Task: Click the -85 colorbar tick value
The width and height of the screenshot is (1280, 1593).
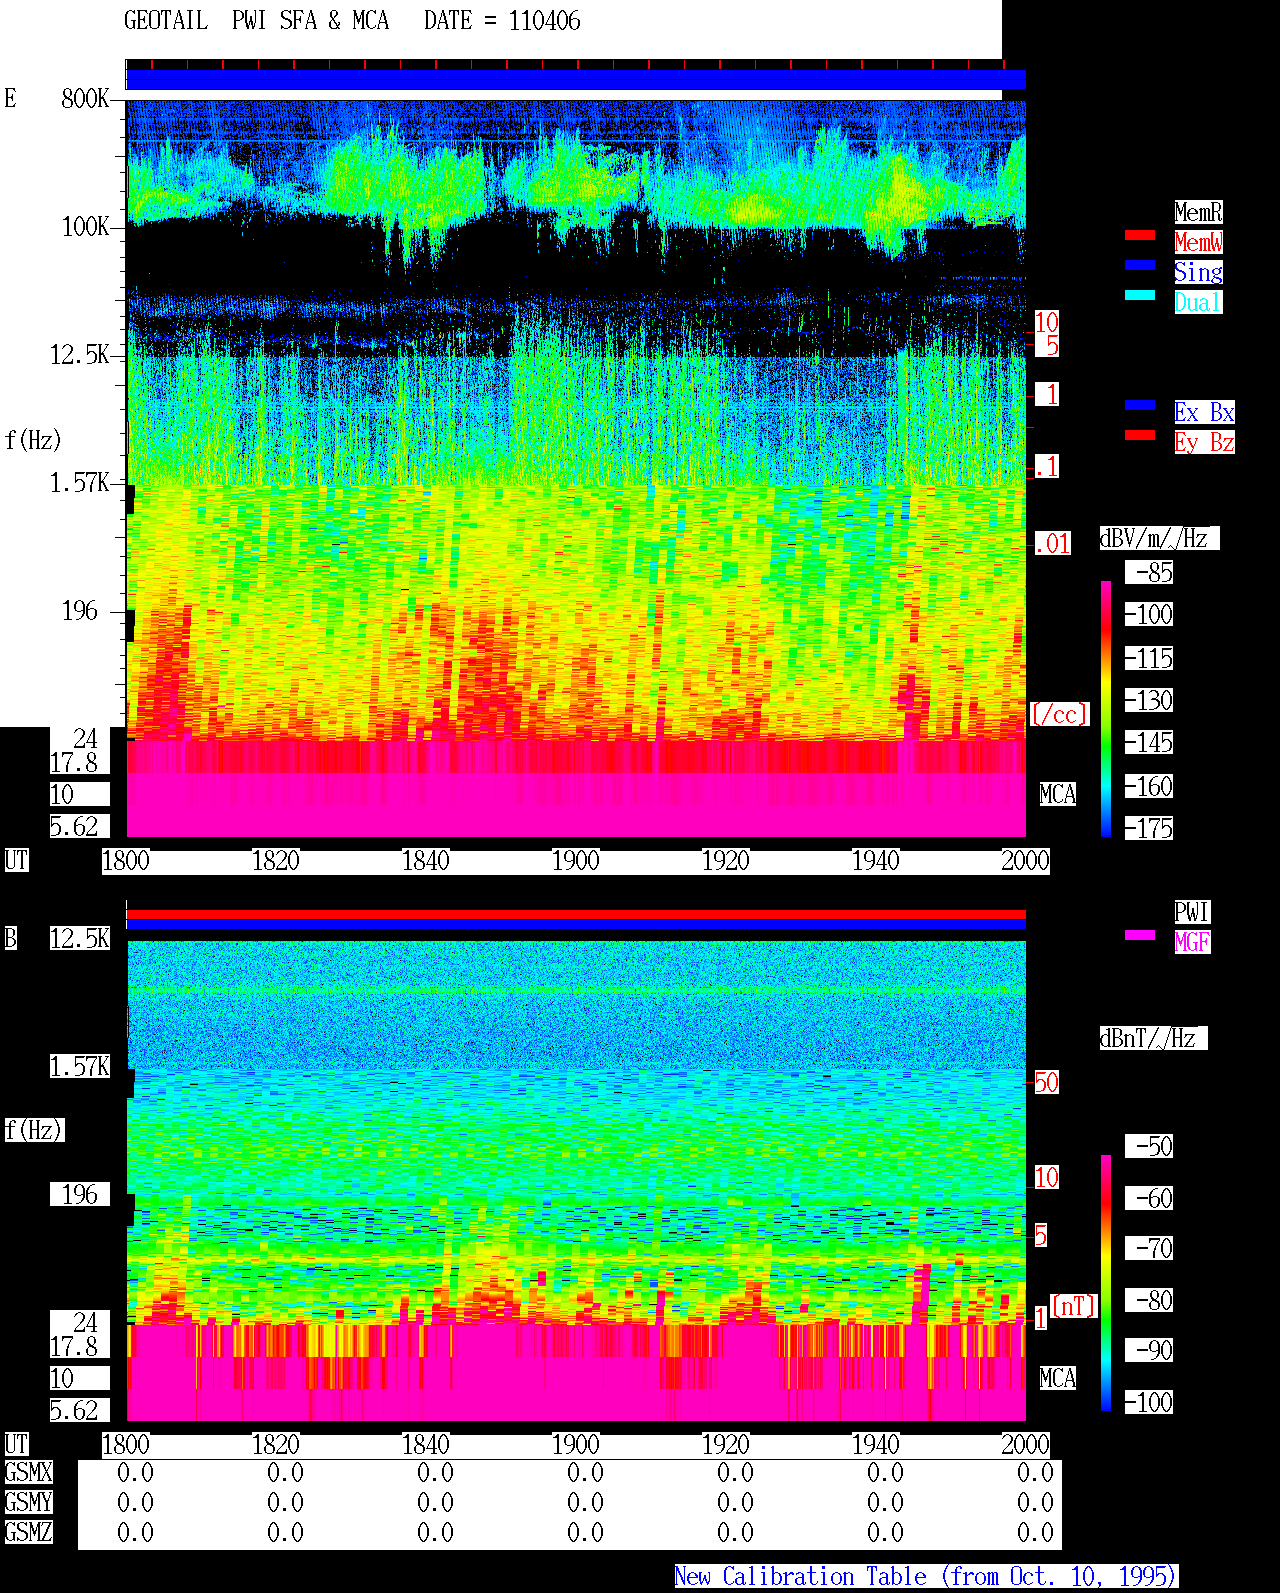Action: pyautogui.click(x=1149, y=572)
